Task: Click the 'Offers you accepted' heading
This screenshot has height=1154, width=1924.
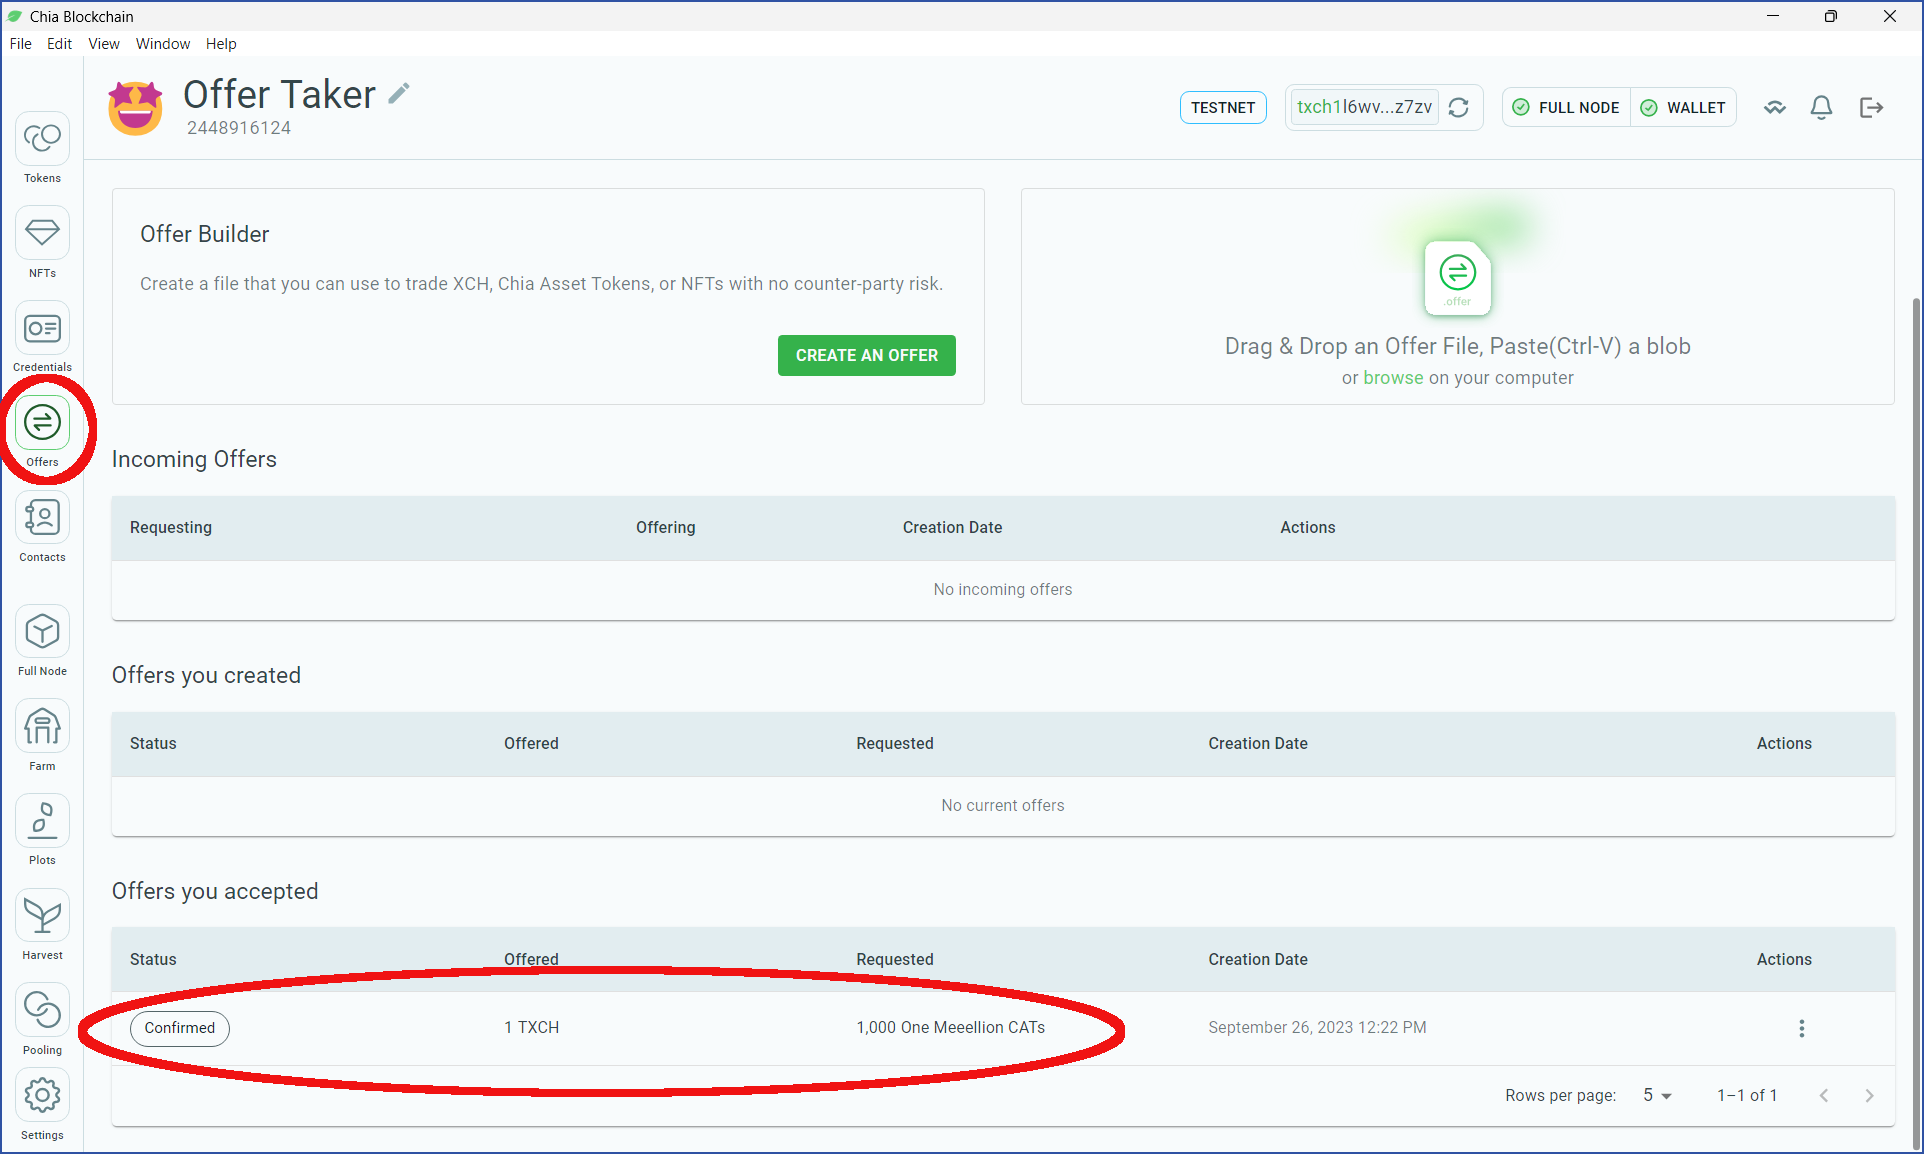Action: point(215,891)
